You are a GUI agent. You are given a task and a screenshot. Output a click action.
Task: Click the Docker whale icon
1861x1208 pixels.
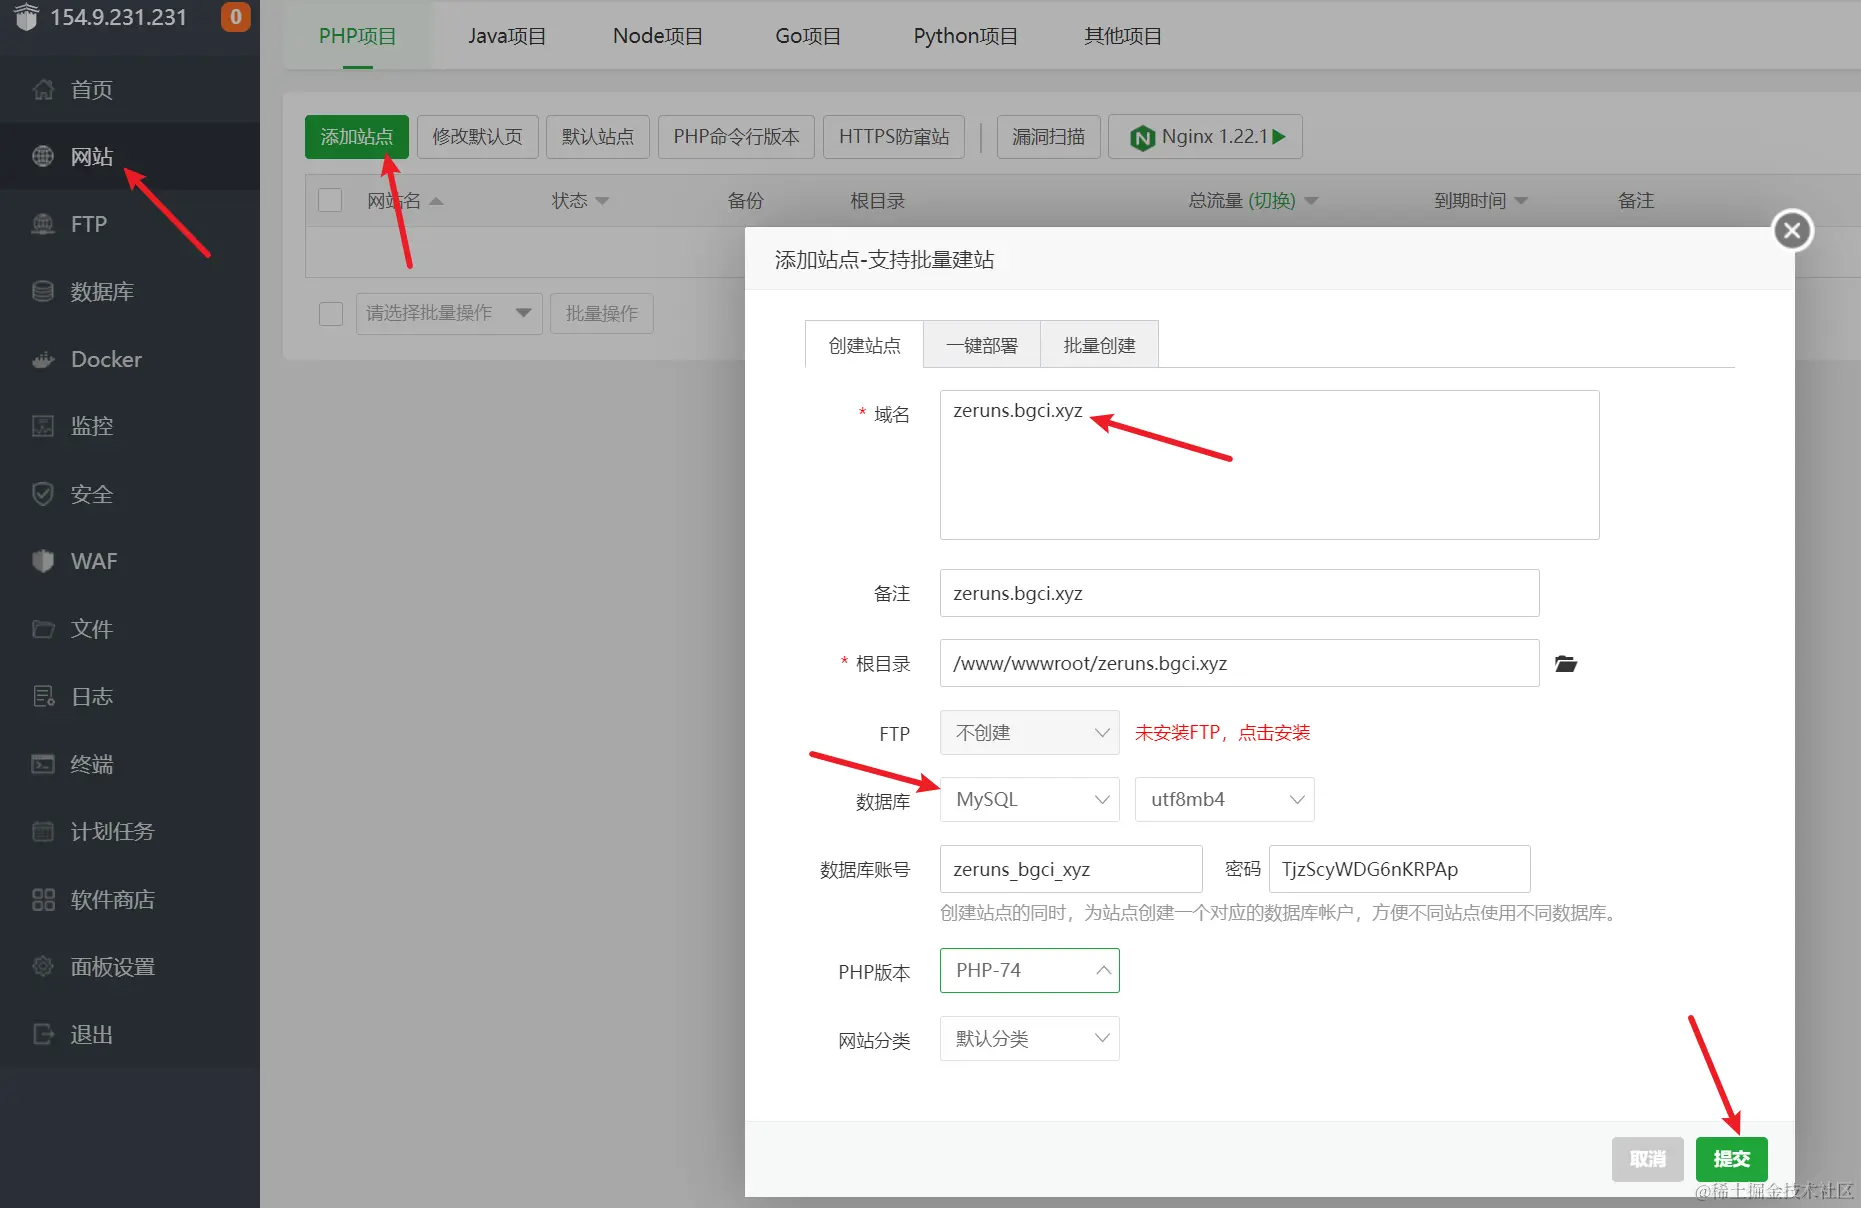pyautogui.click(x=43, y=359)
